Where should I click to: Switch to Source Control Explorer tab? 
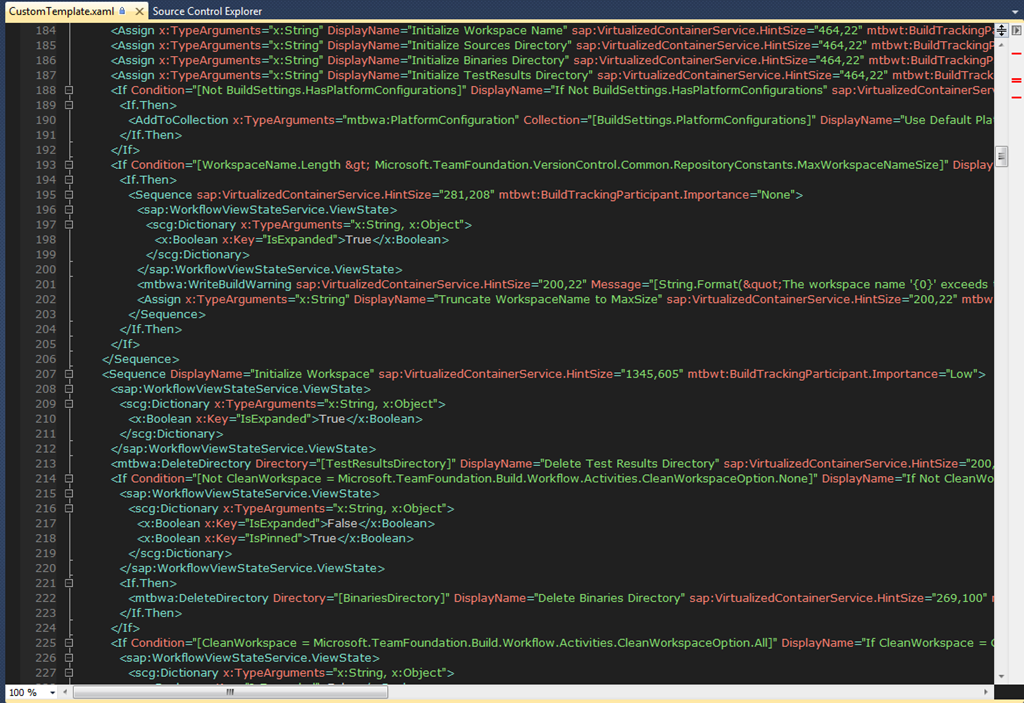[207, 11]
